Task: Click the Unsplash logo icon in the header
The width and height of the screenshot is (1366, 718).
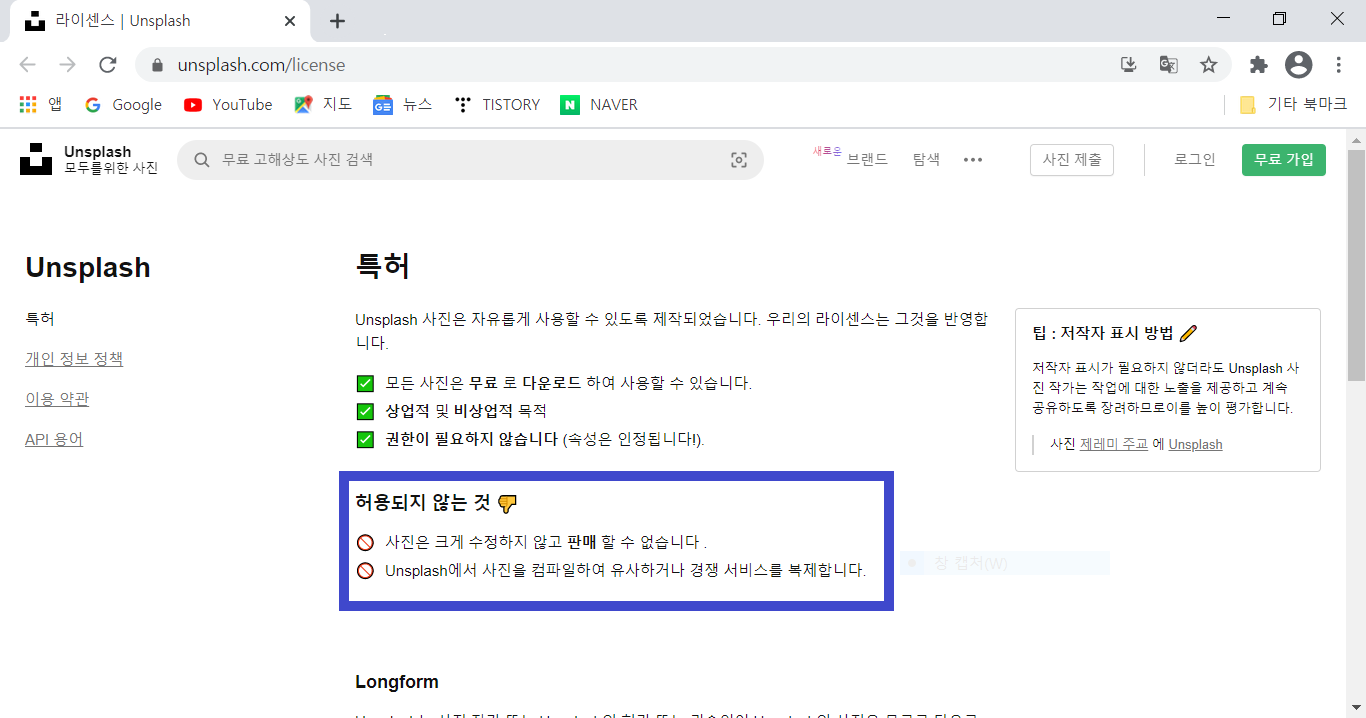Action: pyautogui.click(x=36, y=159)
